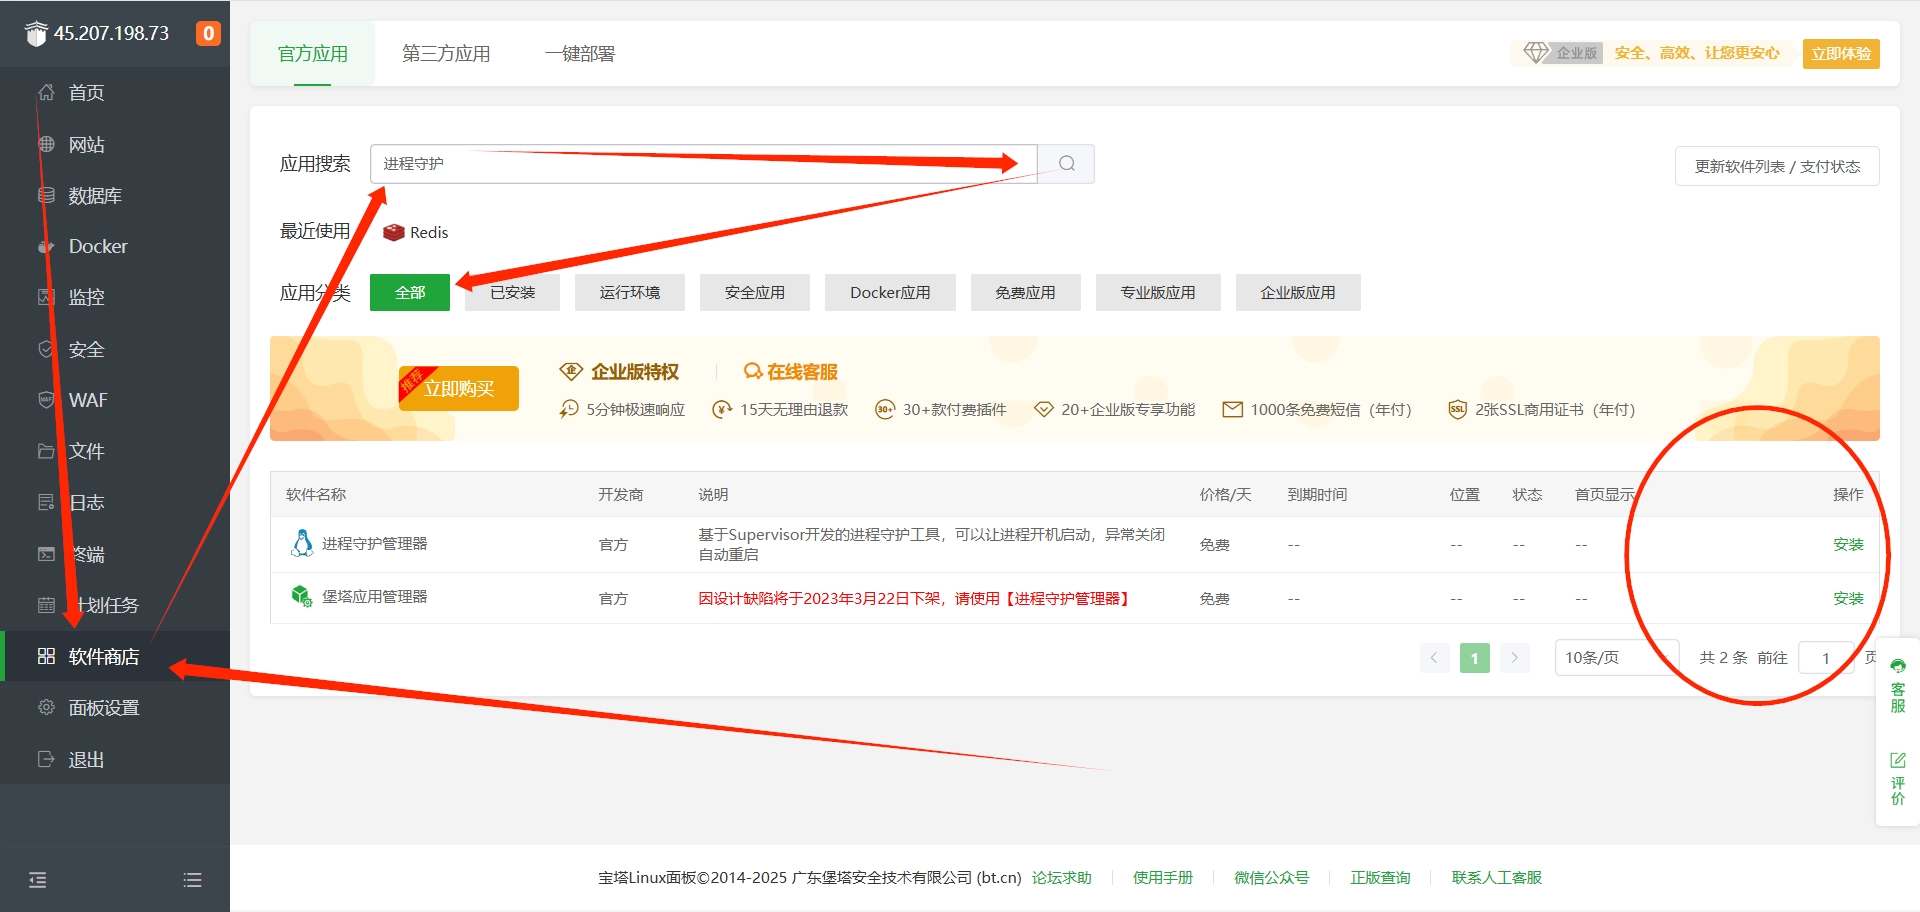1920x912 pixels.
Task: Click the 前往 page number input
Action: point(1825,657)
